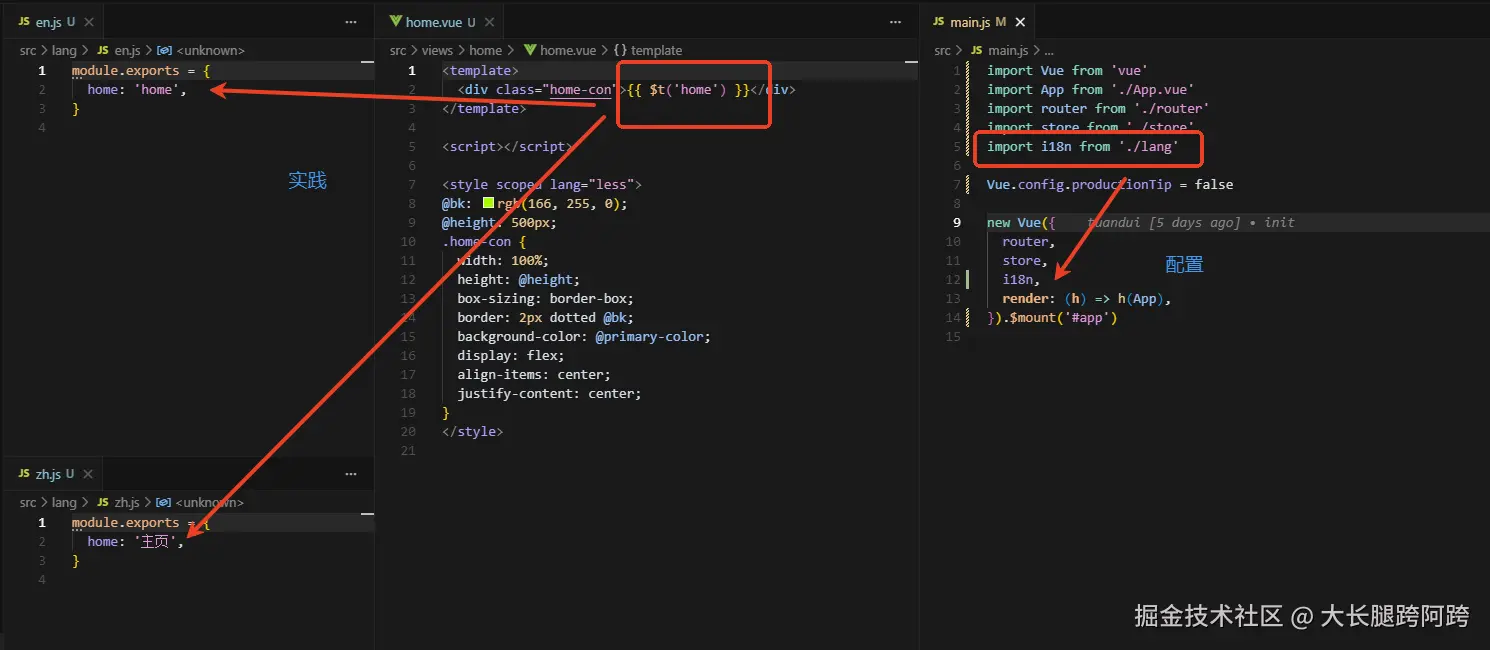Click the 'tuandui [5 days ago] • init' blame annotation
Screen dimensions: 1490x650
[1190, 223]
